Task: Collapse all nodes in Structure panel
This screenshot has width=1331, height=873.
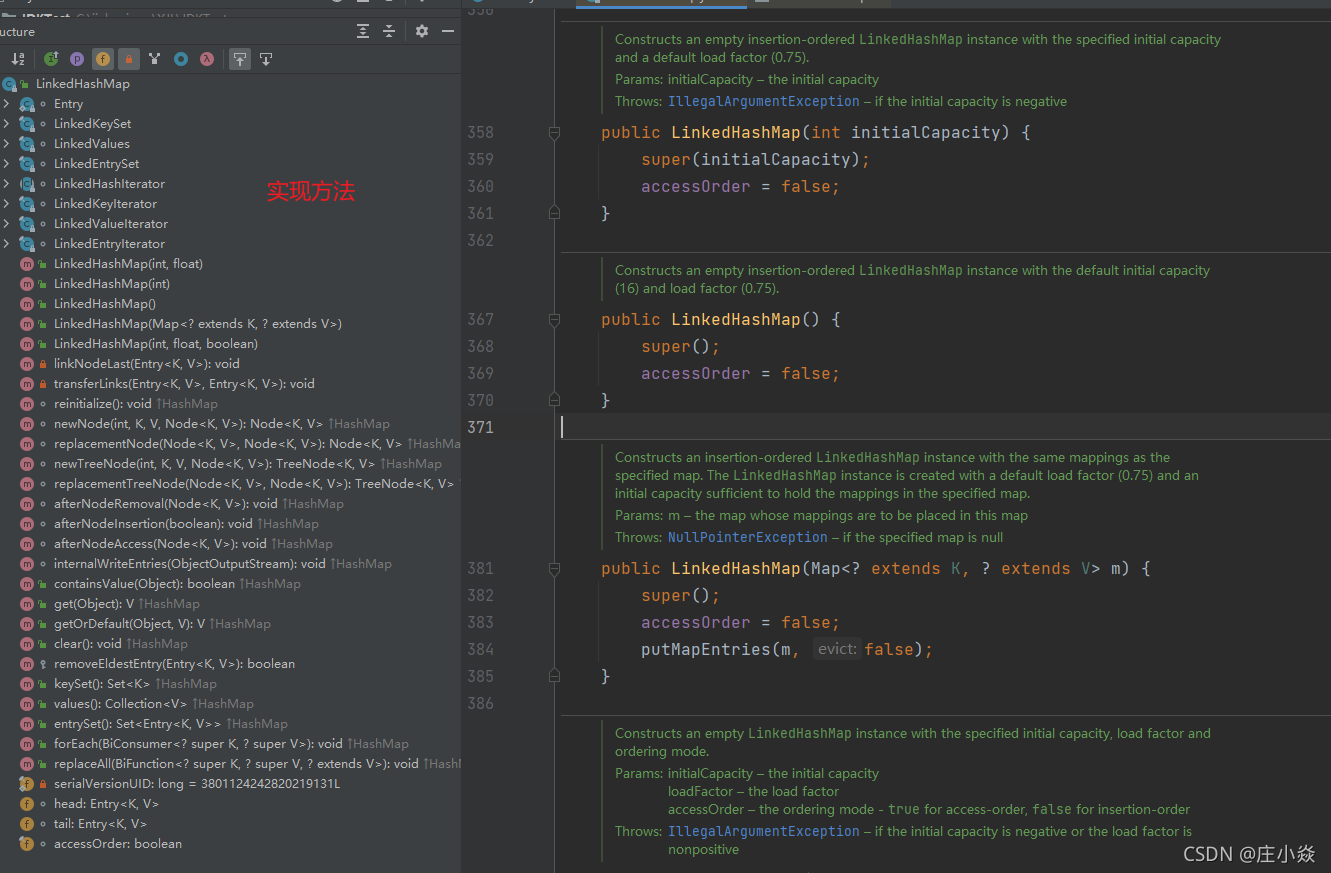Action: point(389,31)
